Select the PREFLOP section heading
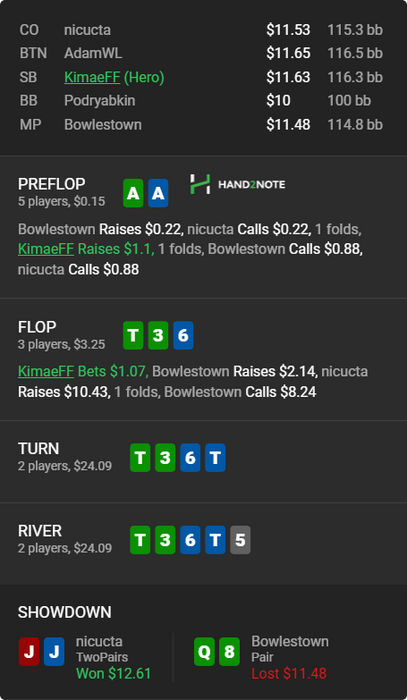This screenshot has height=700, width=407. tap(51, 184)
